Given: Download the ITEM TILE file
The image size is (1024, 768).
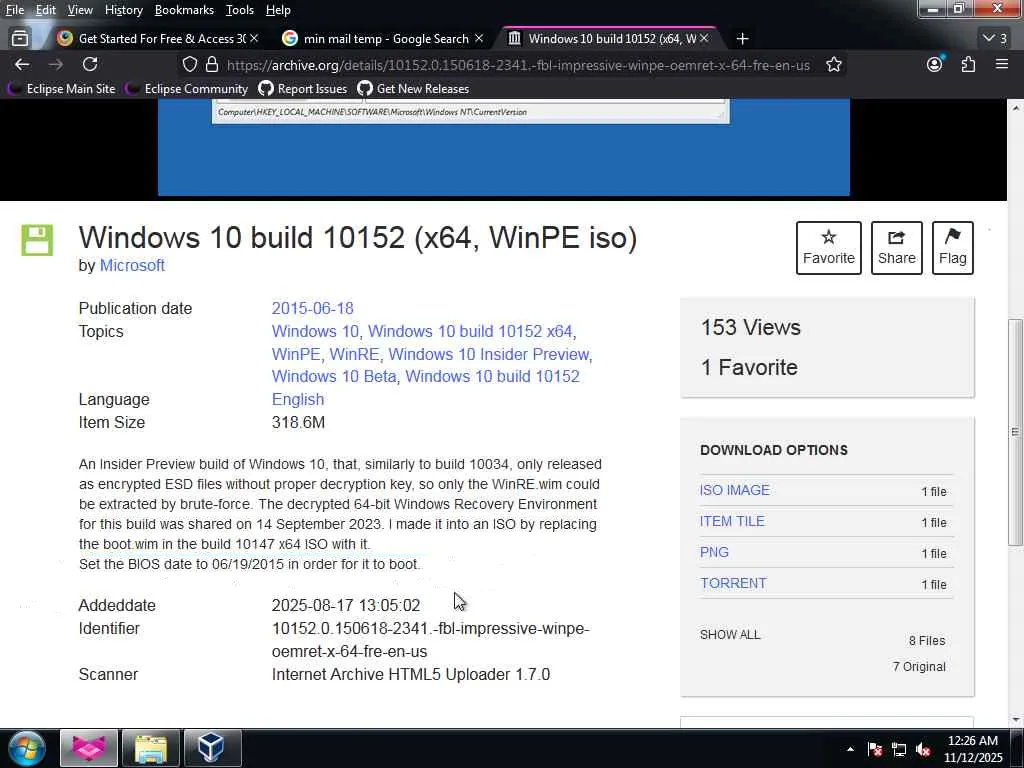Looking at the screenshot, I should [x=732, y=521].
